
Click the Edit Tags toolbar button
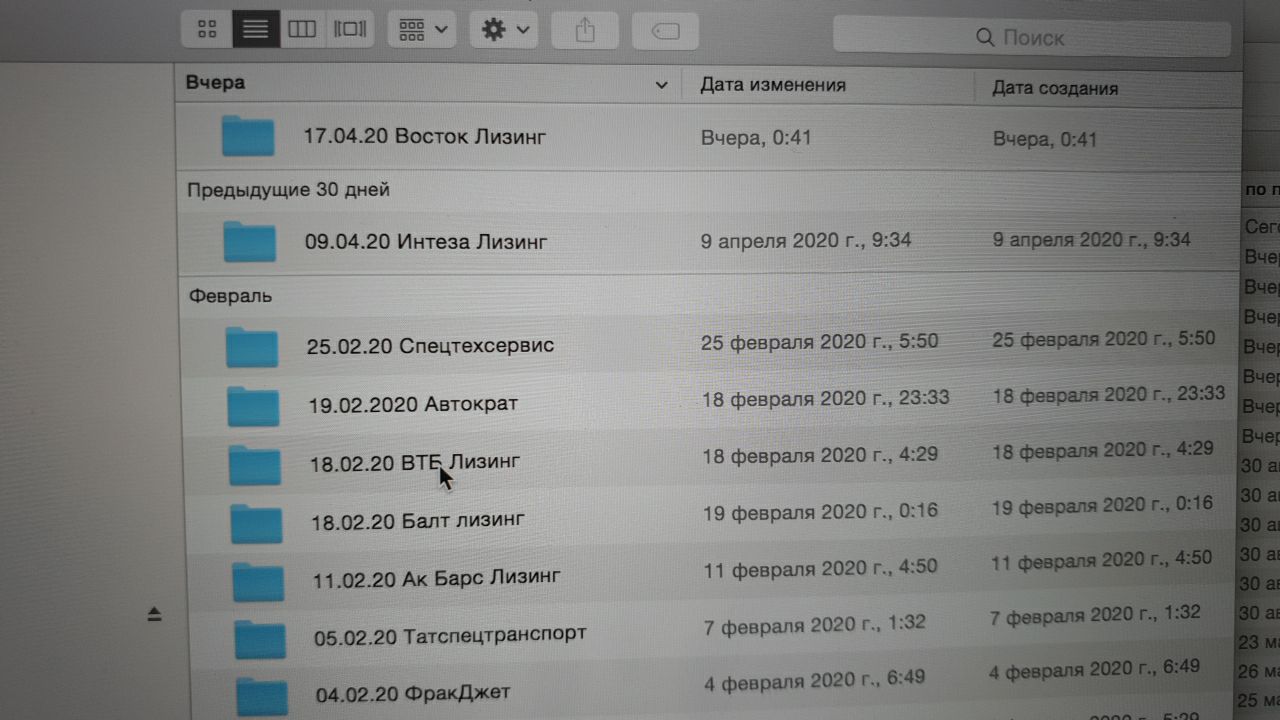point(665,32)
